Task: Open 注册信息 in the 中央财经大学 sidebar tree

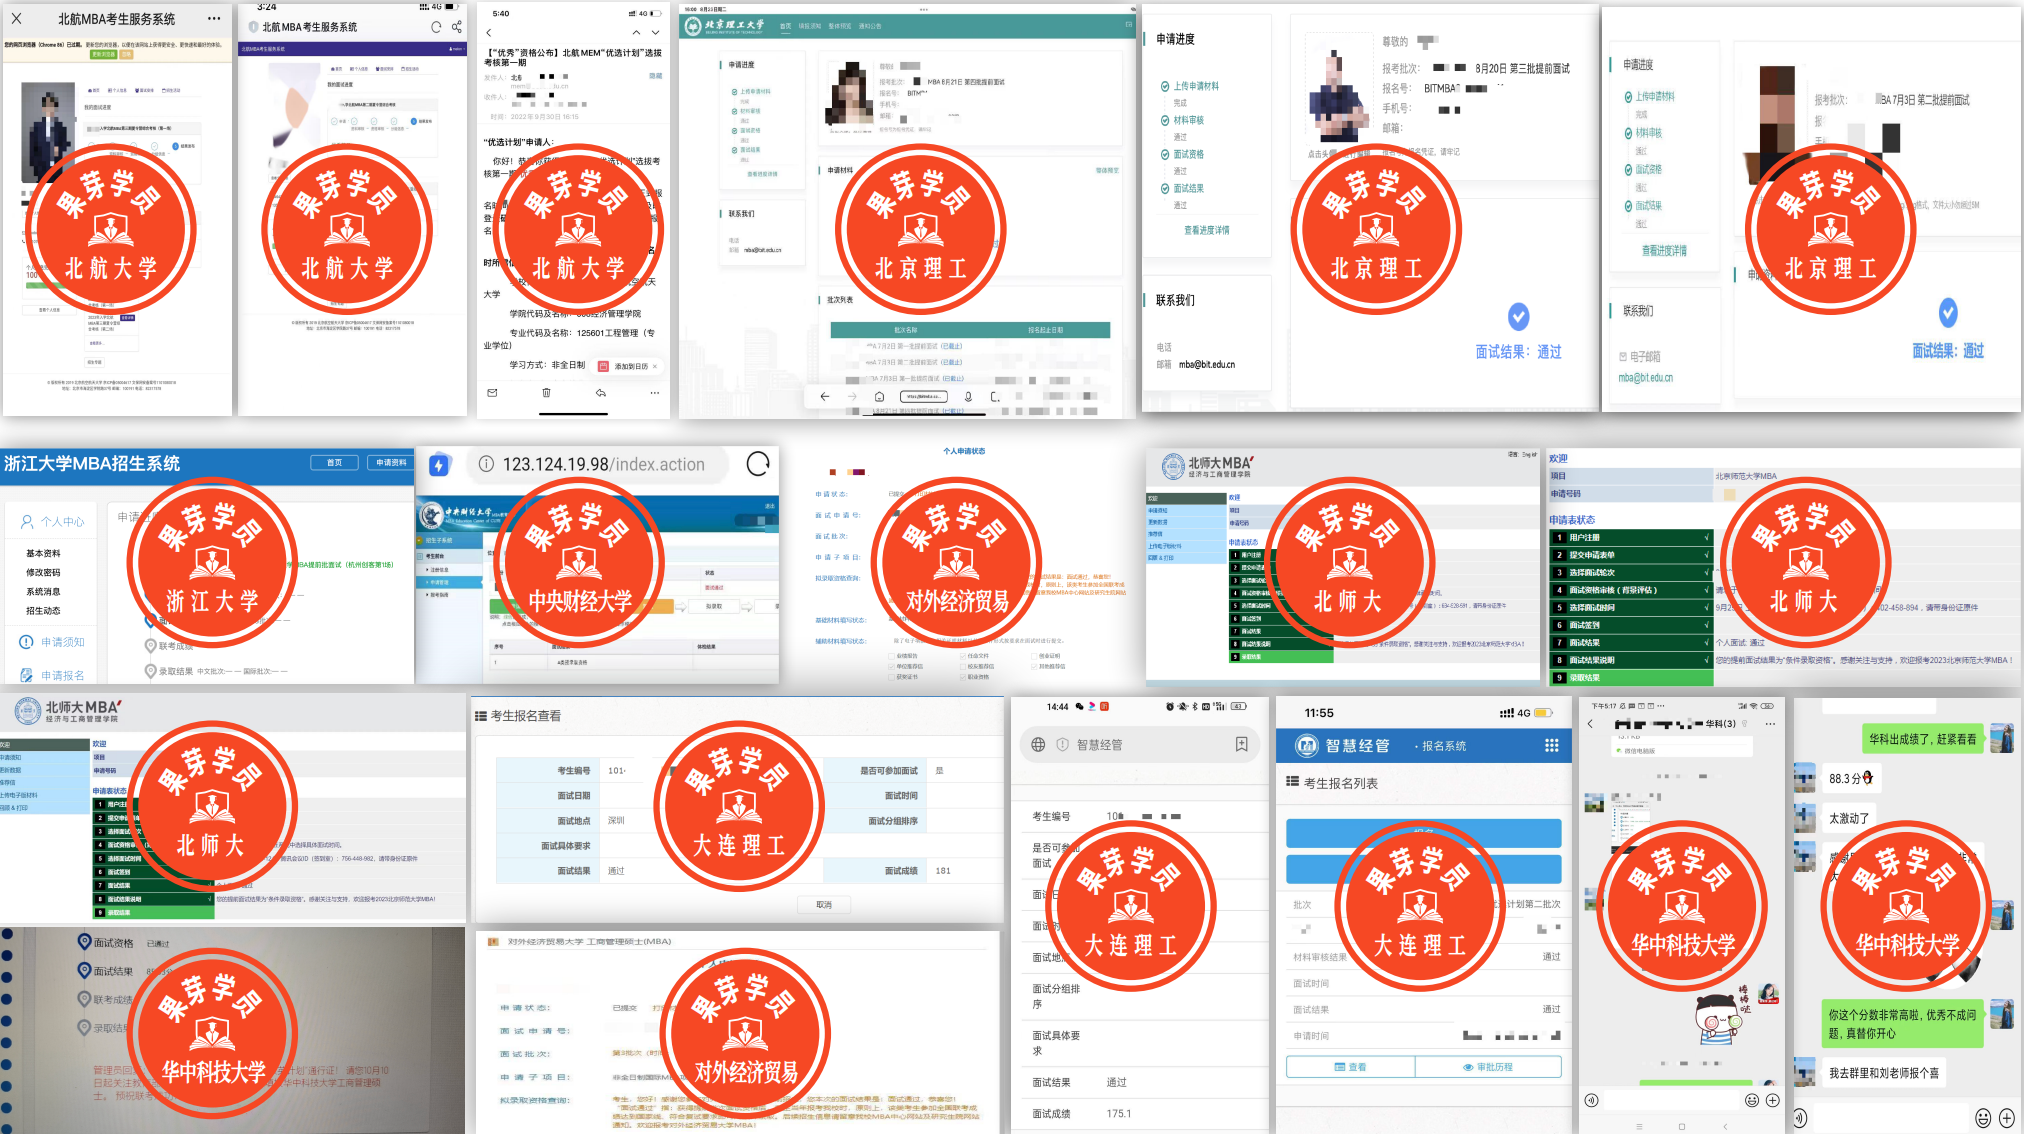Action: click(439, 569)
